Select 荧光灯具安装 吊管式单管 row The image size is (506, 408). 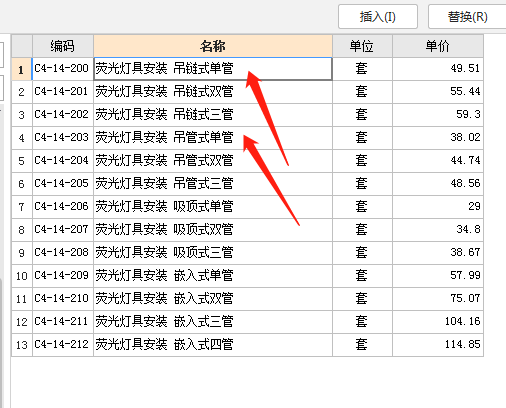(x=213, y=138)
